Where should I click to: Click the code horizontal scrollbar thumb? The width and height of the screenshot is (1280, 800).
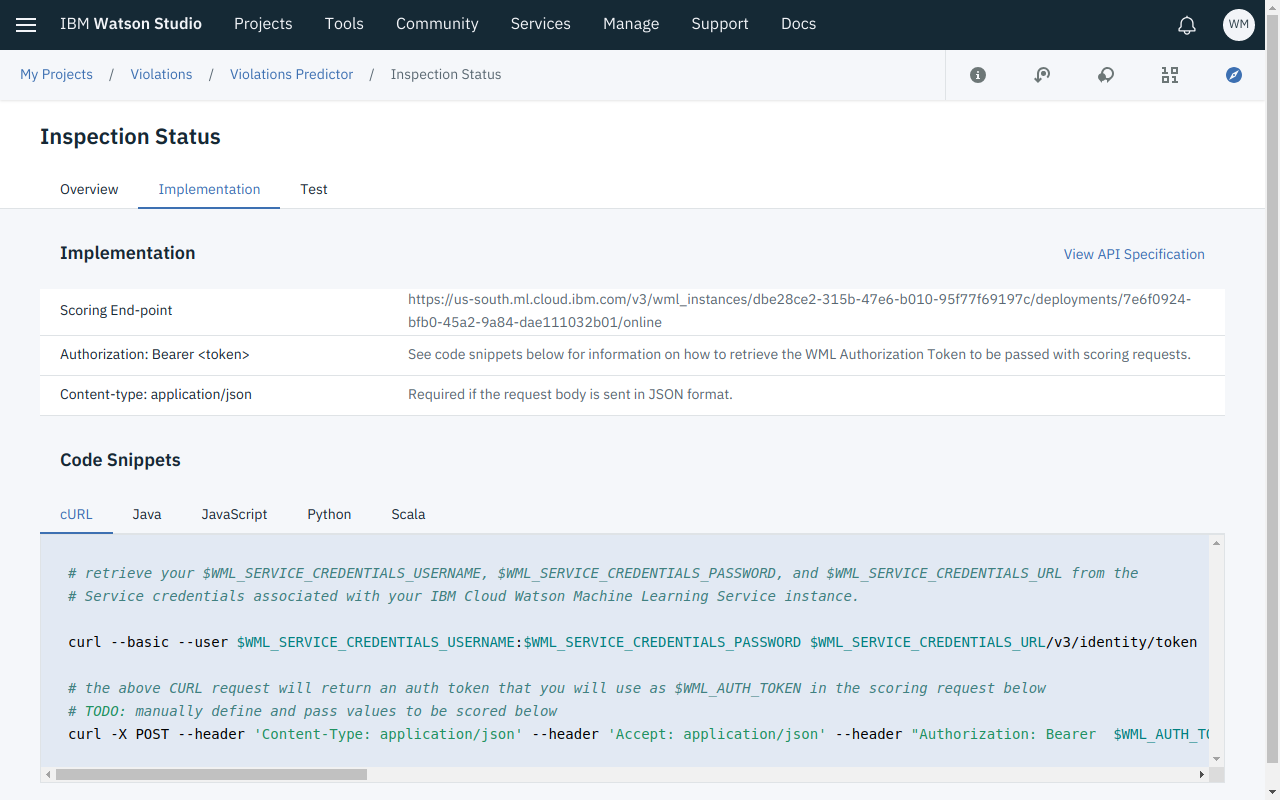point(211,774)
